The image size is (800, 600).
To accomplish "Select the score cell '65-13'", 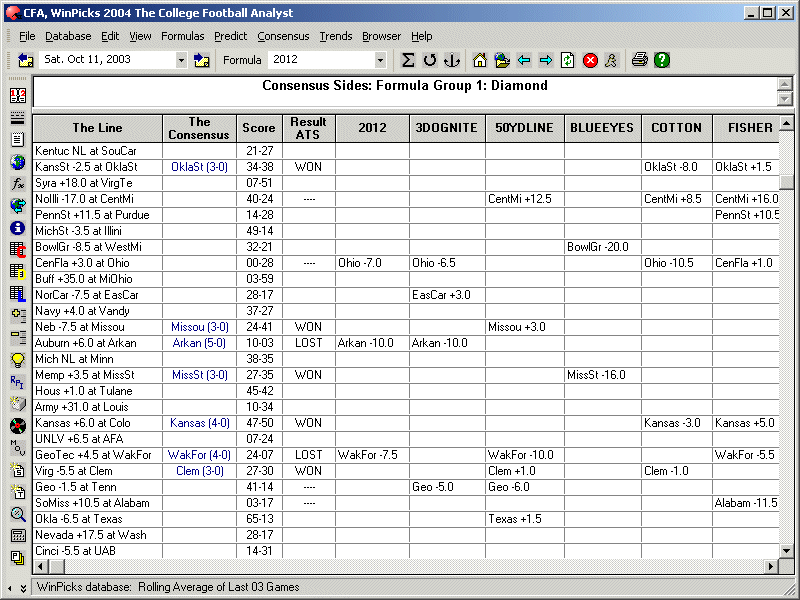I will (259, 519).
